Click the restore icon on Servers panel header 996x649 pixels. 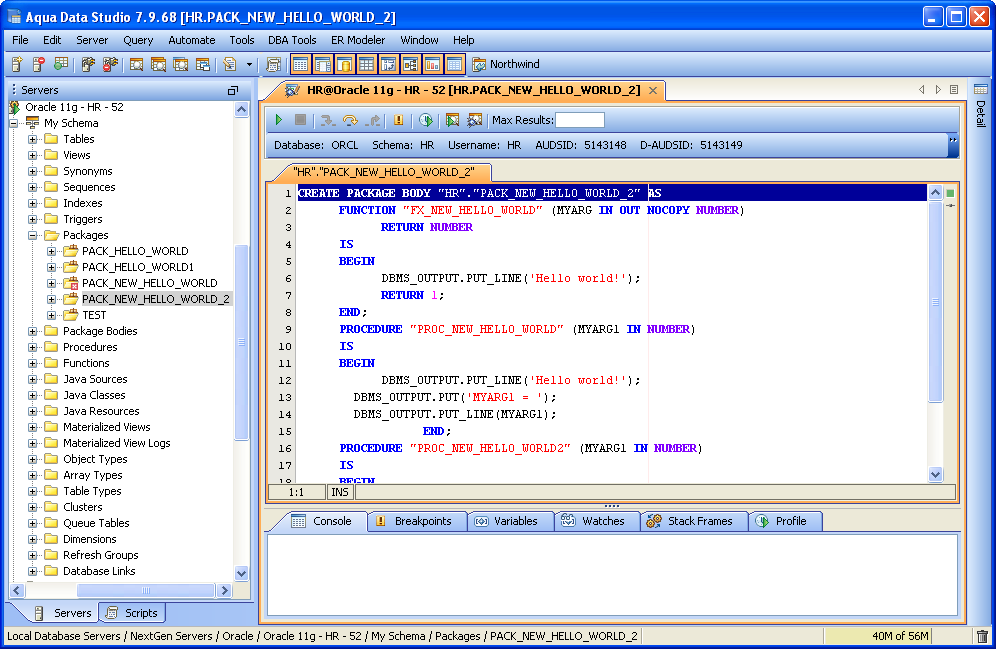(x=233, y=90)
